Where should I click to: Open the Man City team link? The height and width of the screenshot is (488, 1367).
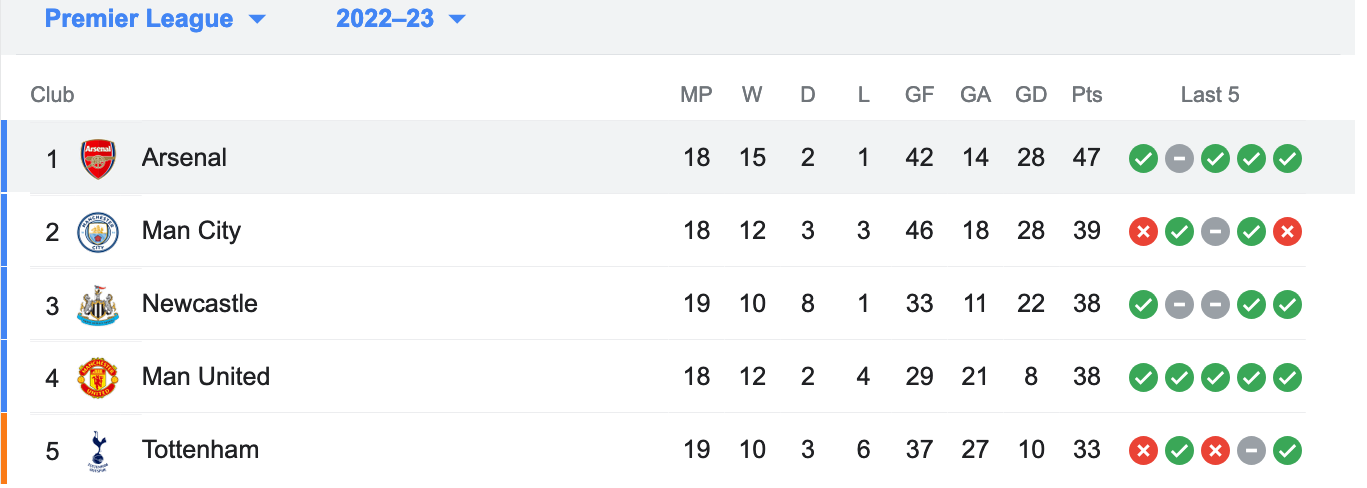pyautogui.click(x=191, y=231)
